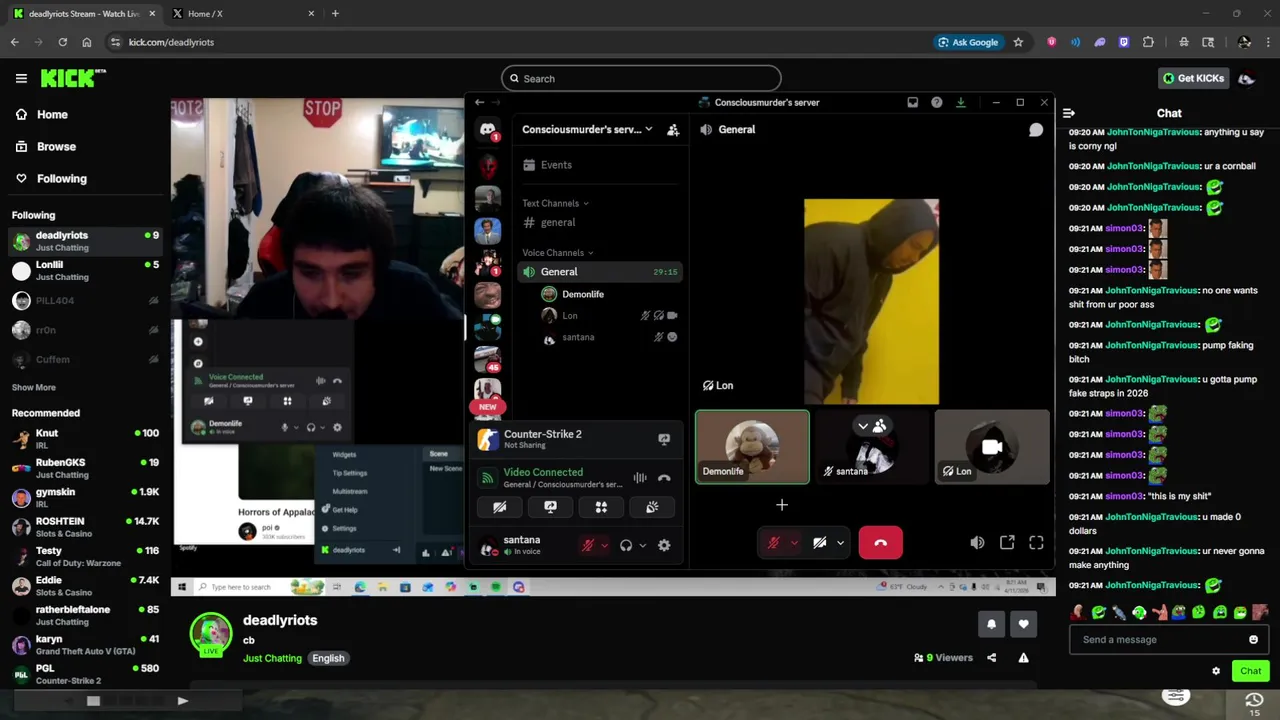Open the general text channel
This screenshot has height=720, width=1280.
tap(558, 223)
